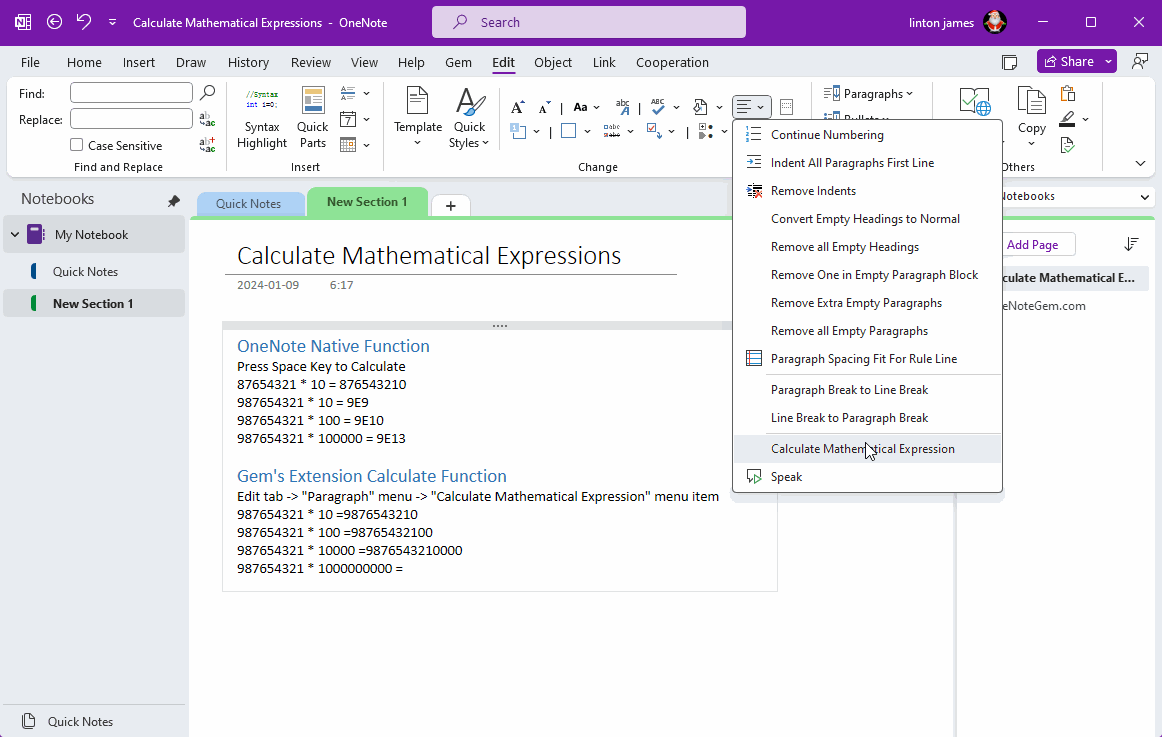Expand the Share button dropdown arrow
The width and height of the screenshot is (1162, 737).
point(1109,61)
